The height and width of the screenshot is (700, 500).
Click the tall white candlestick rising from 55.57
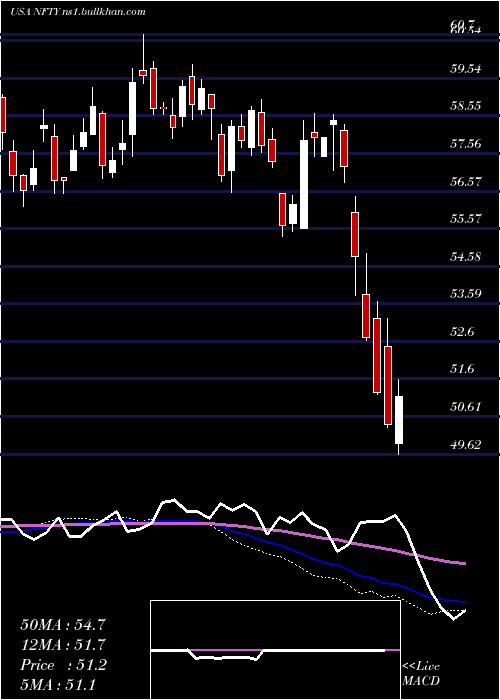(304, 184)
